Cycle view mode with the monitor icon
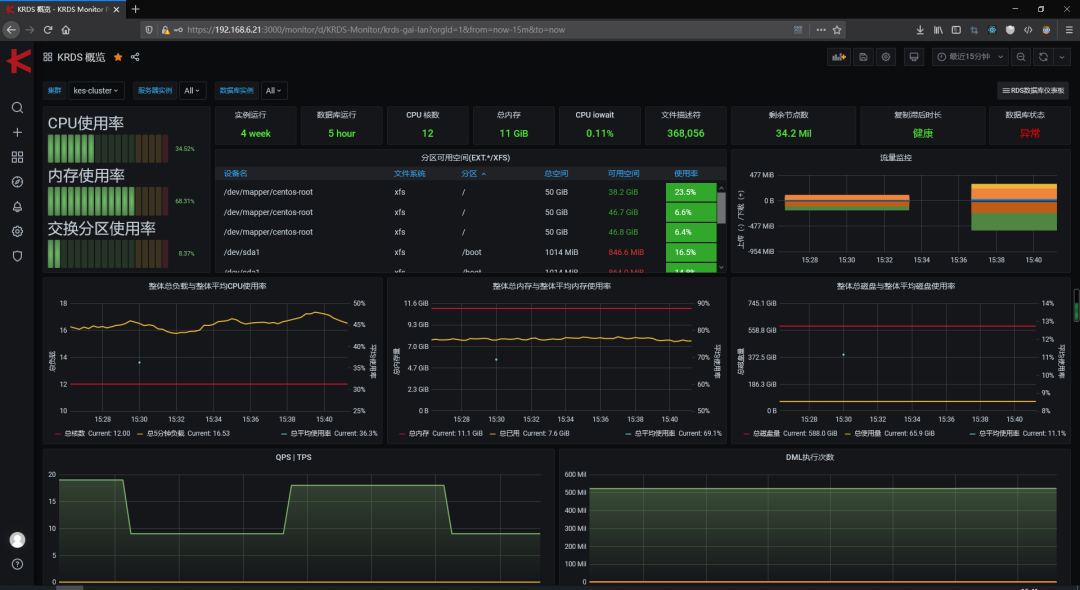This screenshot has height=590, width=1080. point(913,57)
